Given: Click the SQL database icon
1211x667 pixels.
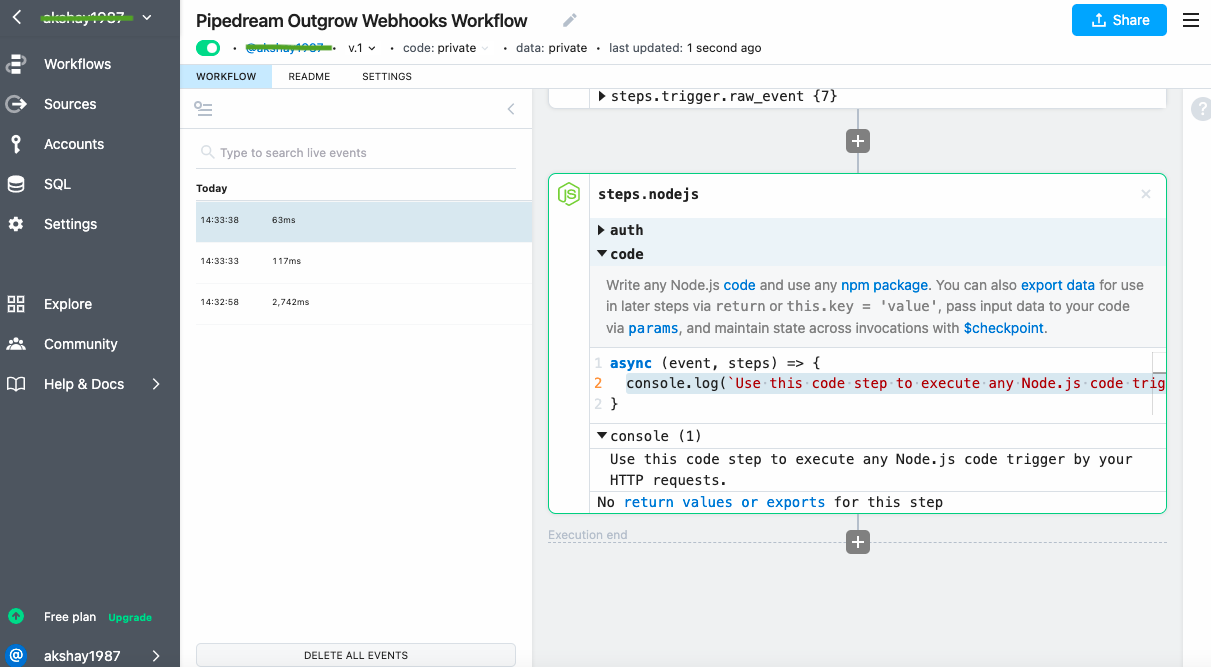Looking at the screenshot, I should [x=16, y=184].
